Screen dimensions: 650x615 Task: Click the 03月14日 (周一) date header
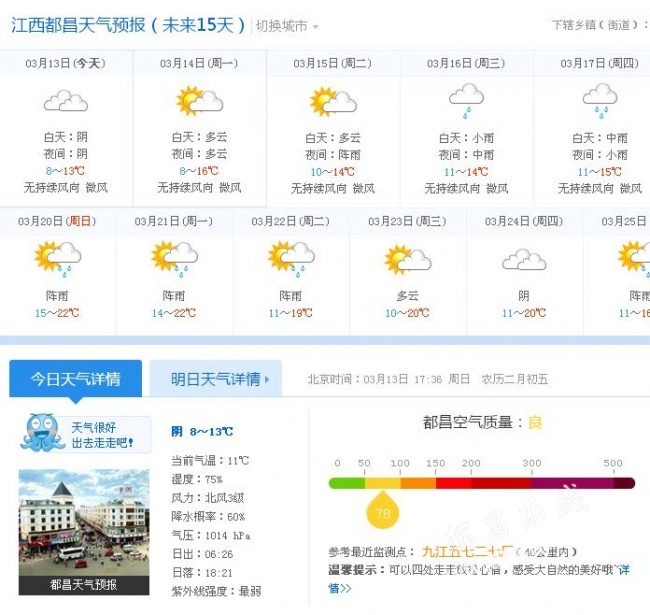coord(199,63)
